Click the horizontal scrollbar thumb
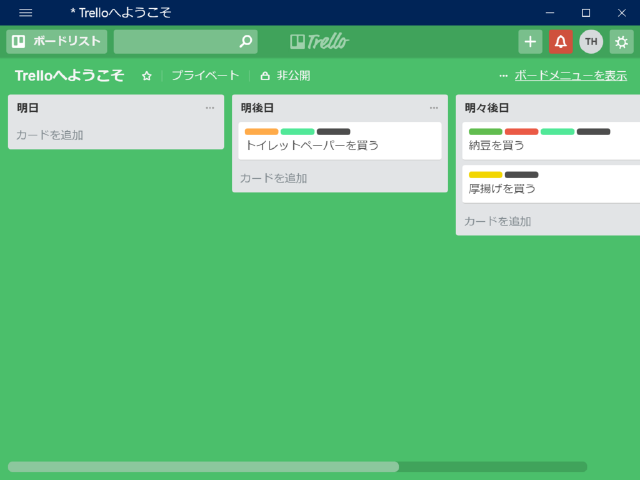This screenshot has width=640, height=480. pyautogui.click(x=203, y=467)
